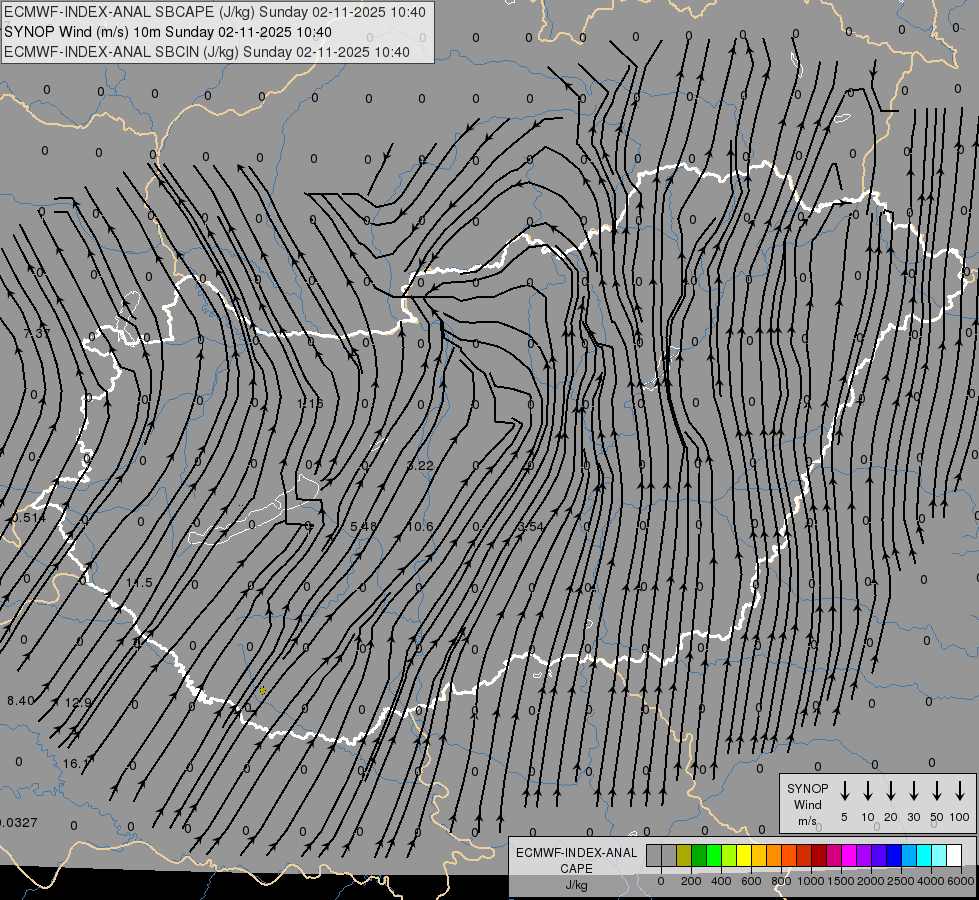Click the SBCIN title line in the header box

(x=207, y=52)
